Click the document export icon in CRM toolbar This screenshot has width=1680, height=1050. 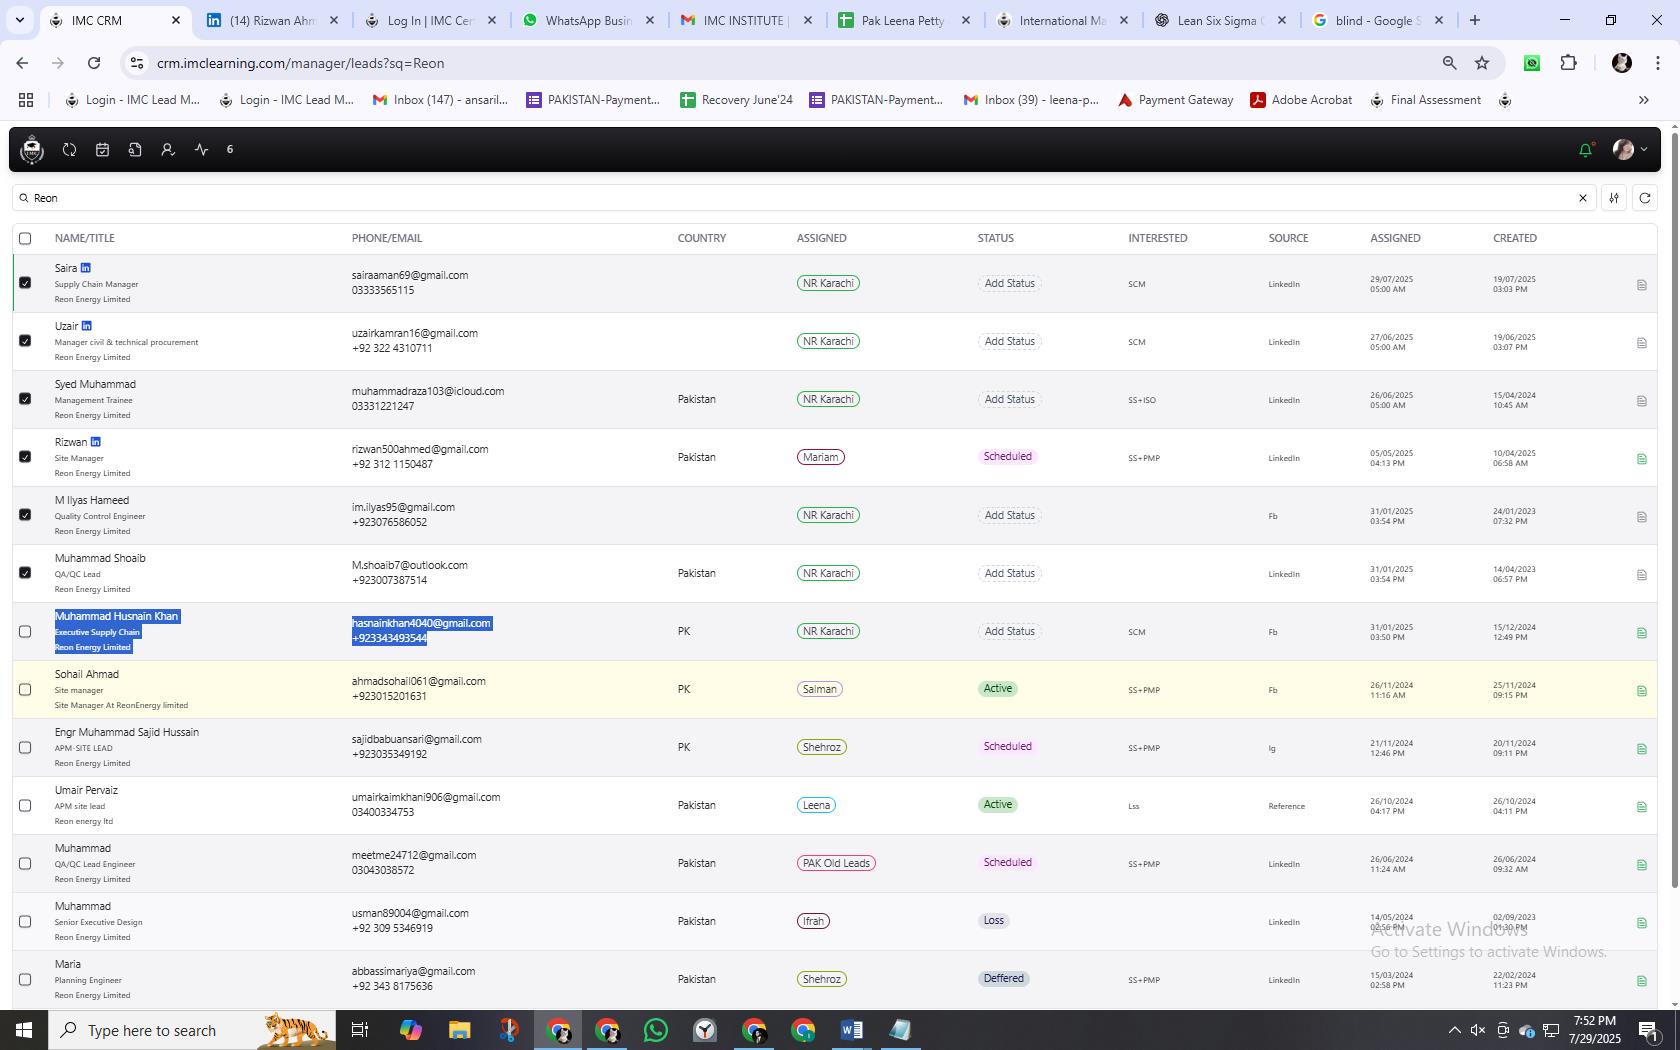click(x=135, y=150)
